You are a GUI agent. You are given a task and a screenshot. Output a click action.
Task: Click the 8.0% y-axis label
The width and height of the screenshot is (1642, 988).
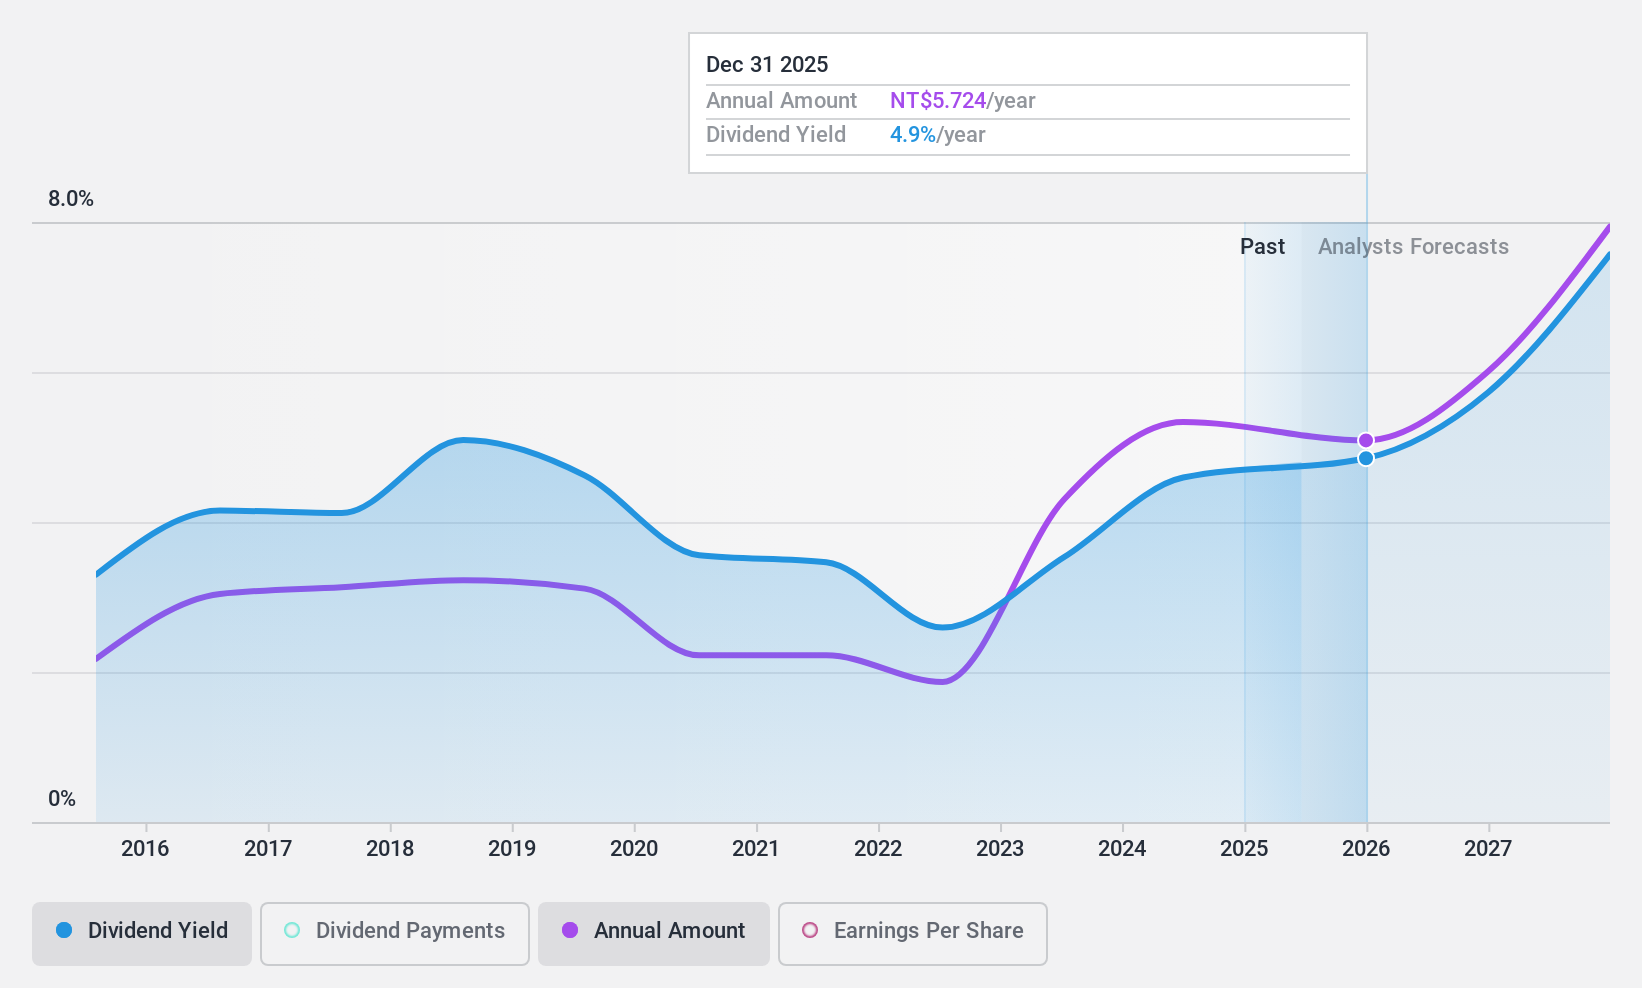tap(71, 199)
